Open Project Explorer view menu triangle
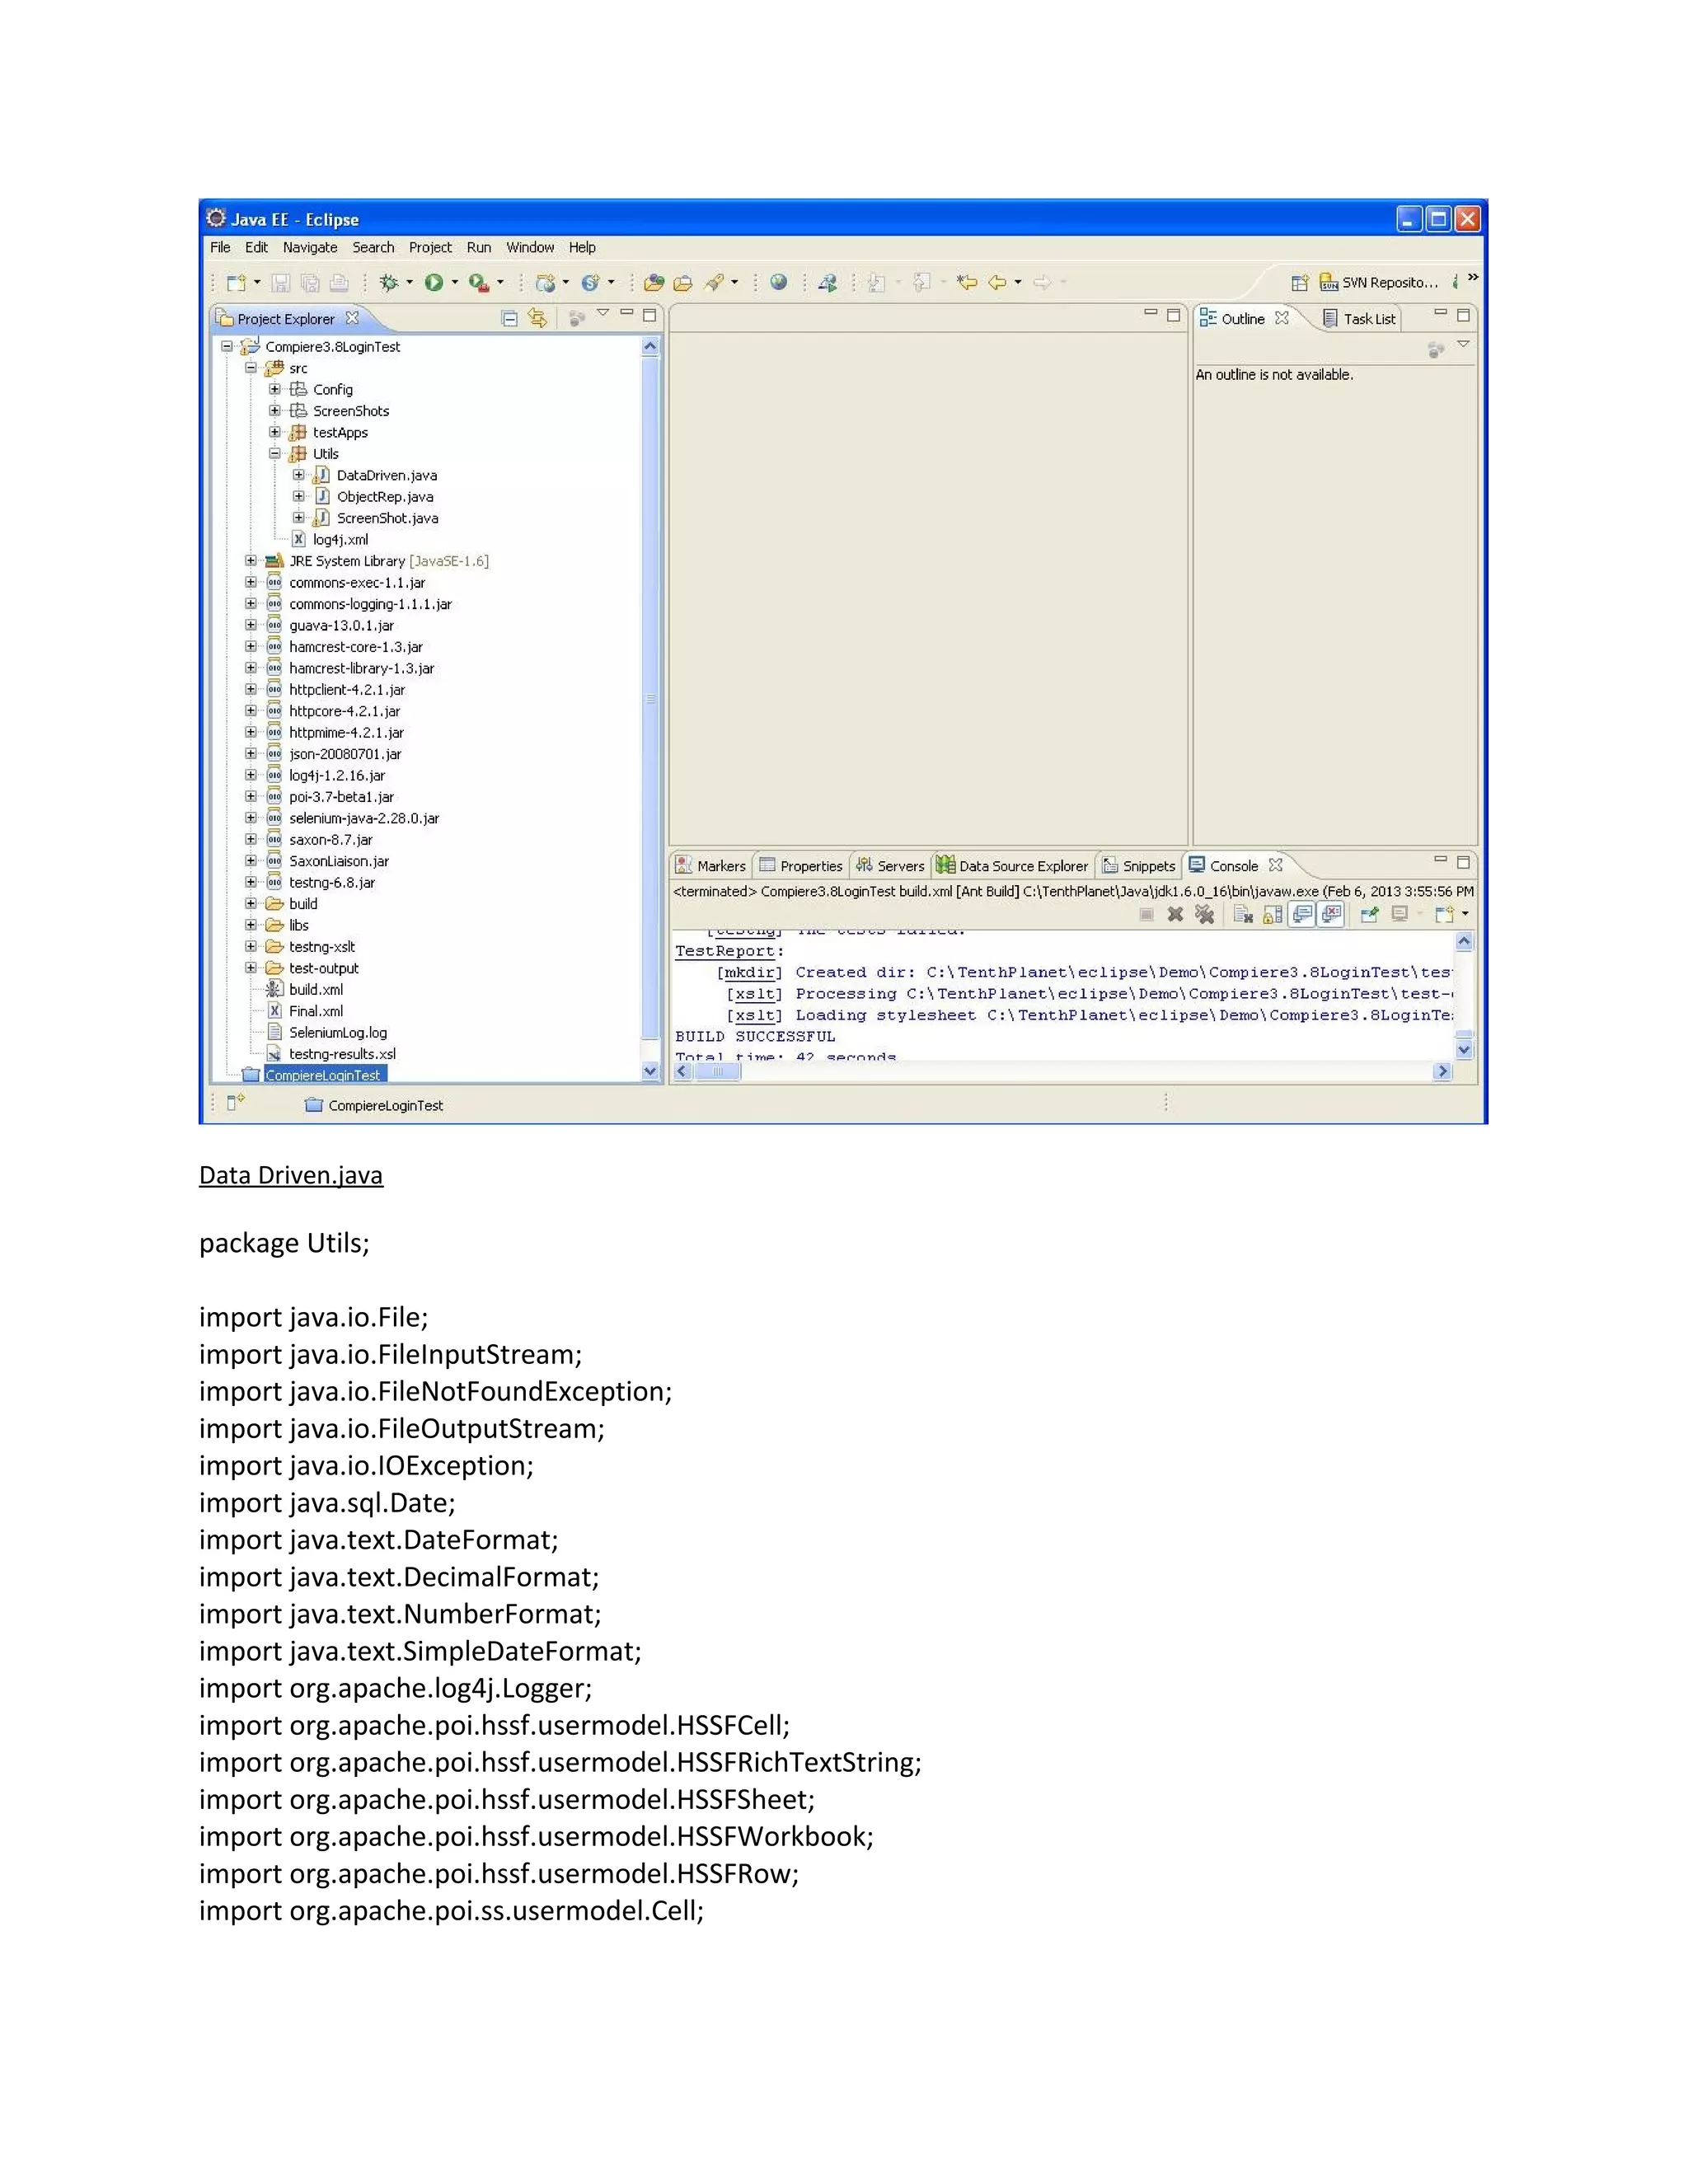This screenshot has width=1688, height=2184. 603,314
